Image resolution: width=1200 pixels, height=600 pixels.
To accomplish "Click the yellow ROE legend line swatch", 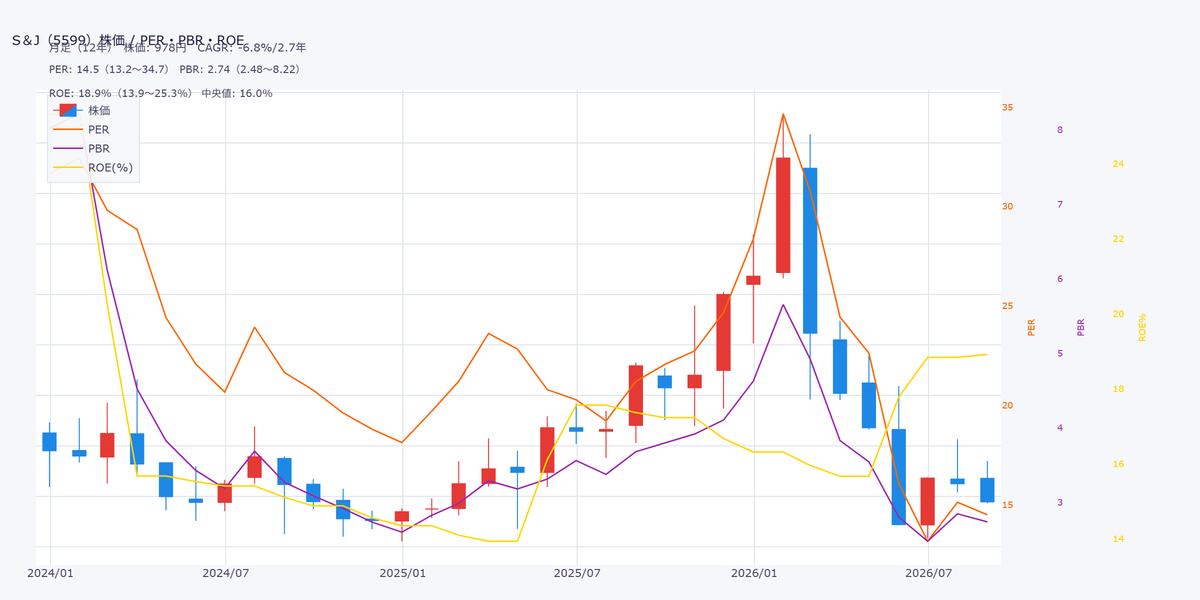I will click(x=67, y=167).
